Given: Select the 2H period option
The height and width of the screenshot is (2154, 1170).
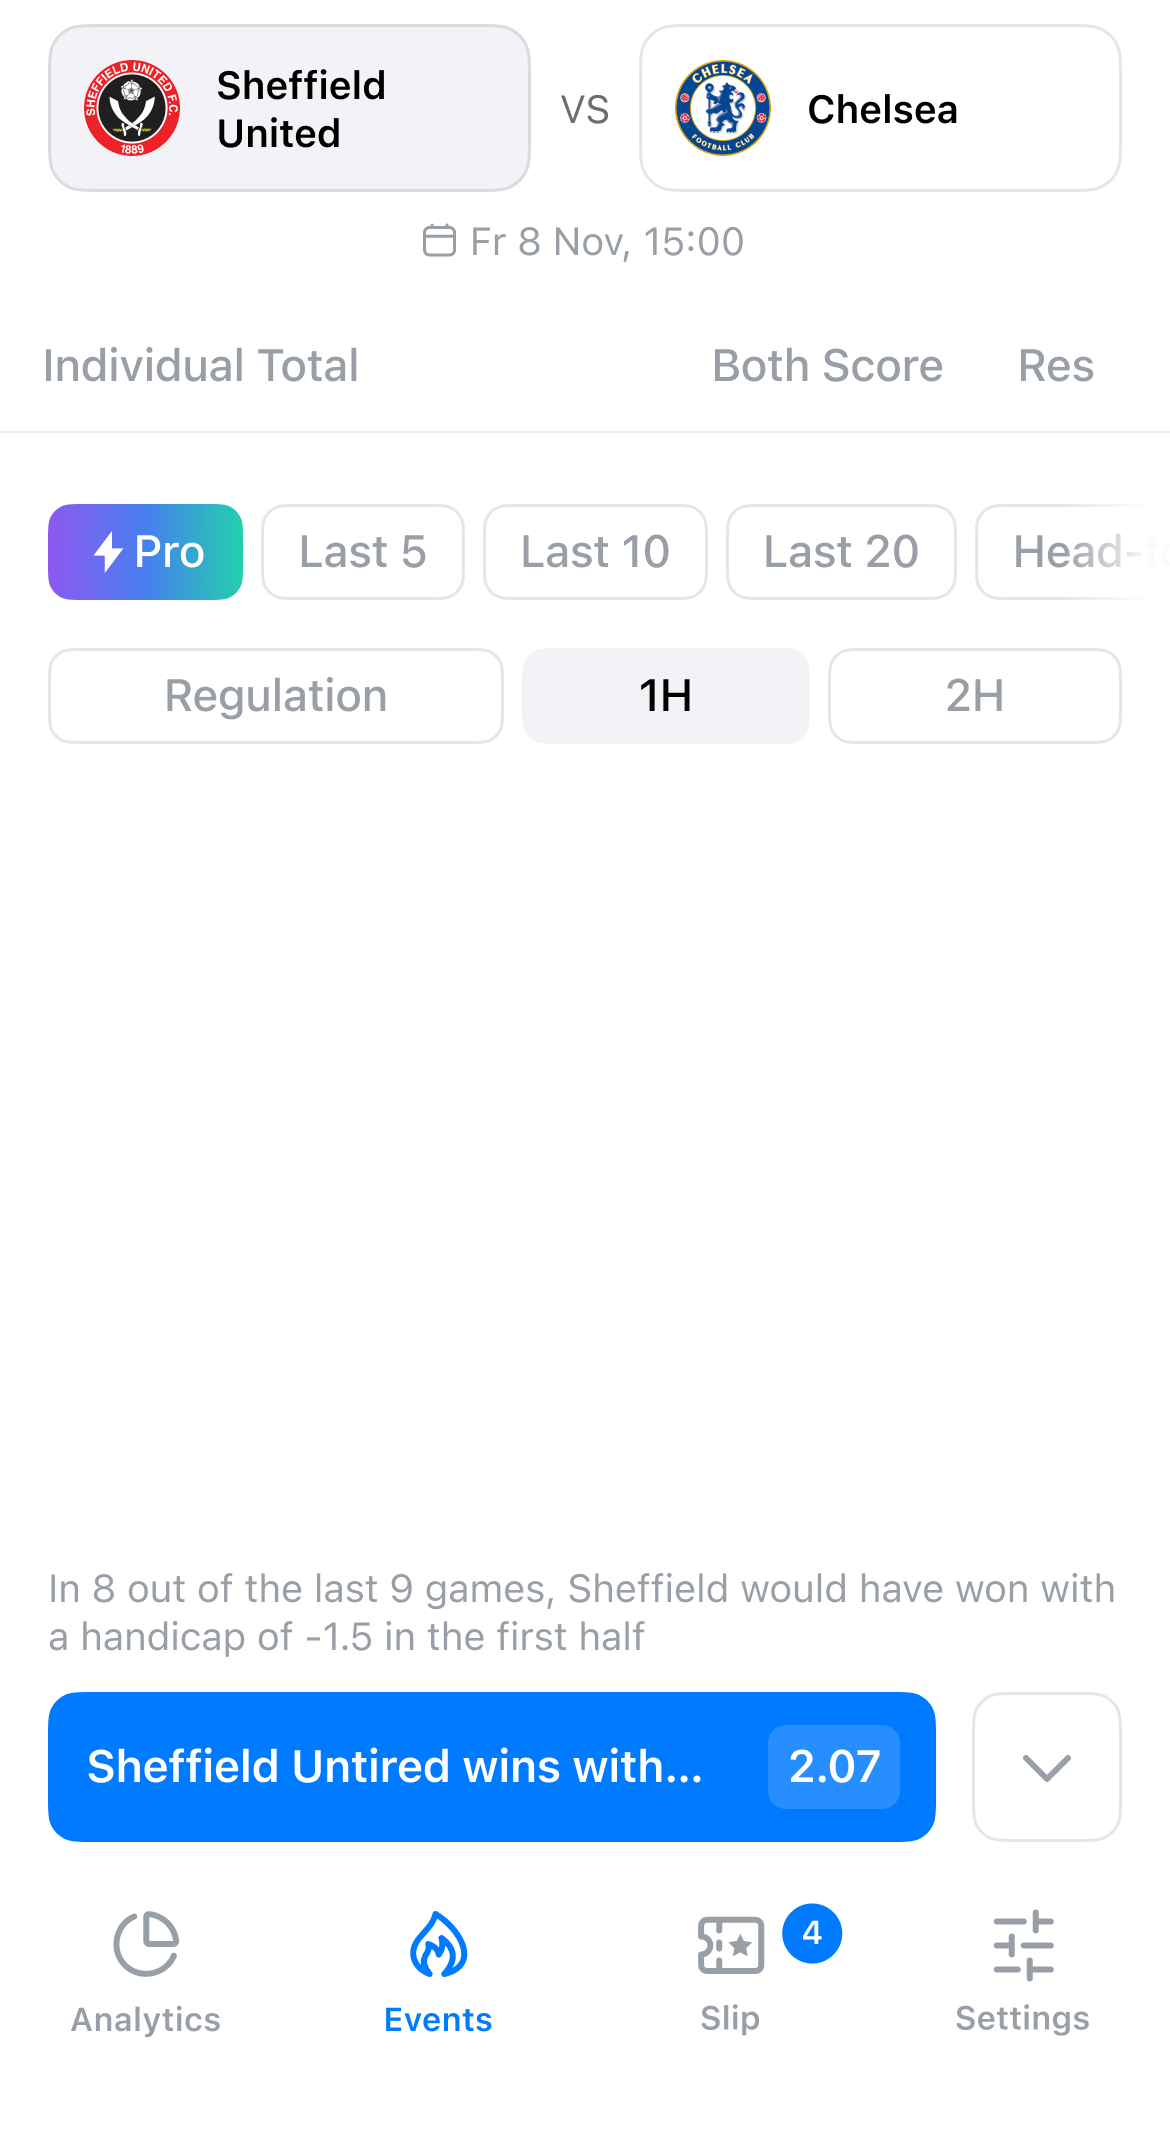Looking at the screenshot, I should [x=975, y=696].
